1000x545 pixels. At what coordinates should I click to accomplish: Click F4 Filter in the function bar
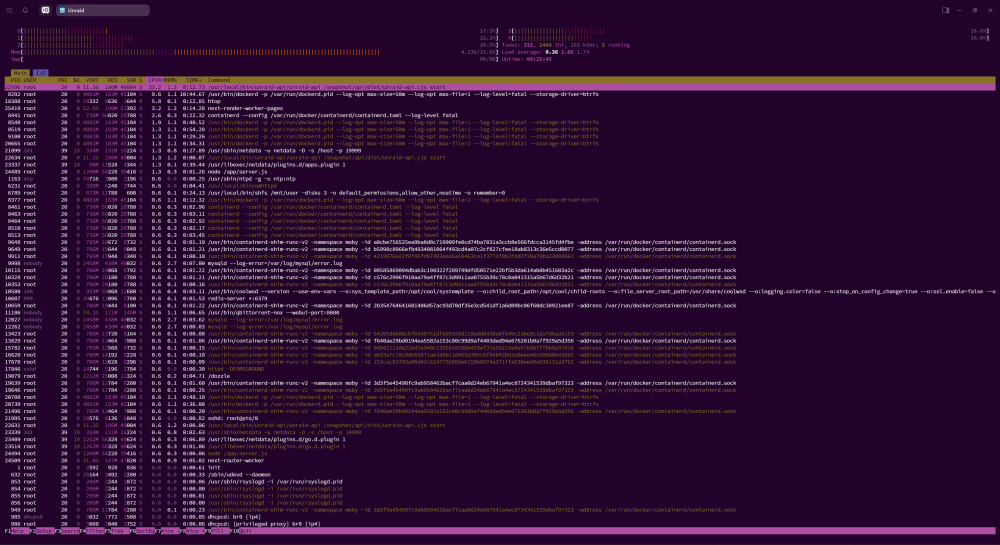point(93,531)
